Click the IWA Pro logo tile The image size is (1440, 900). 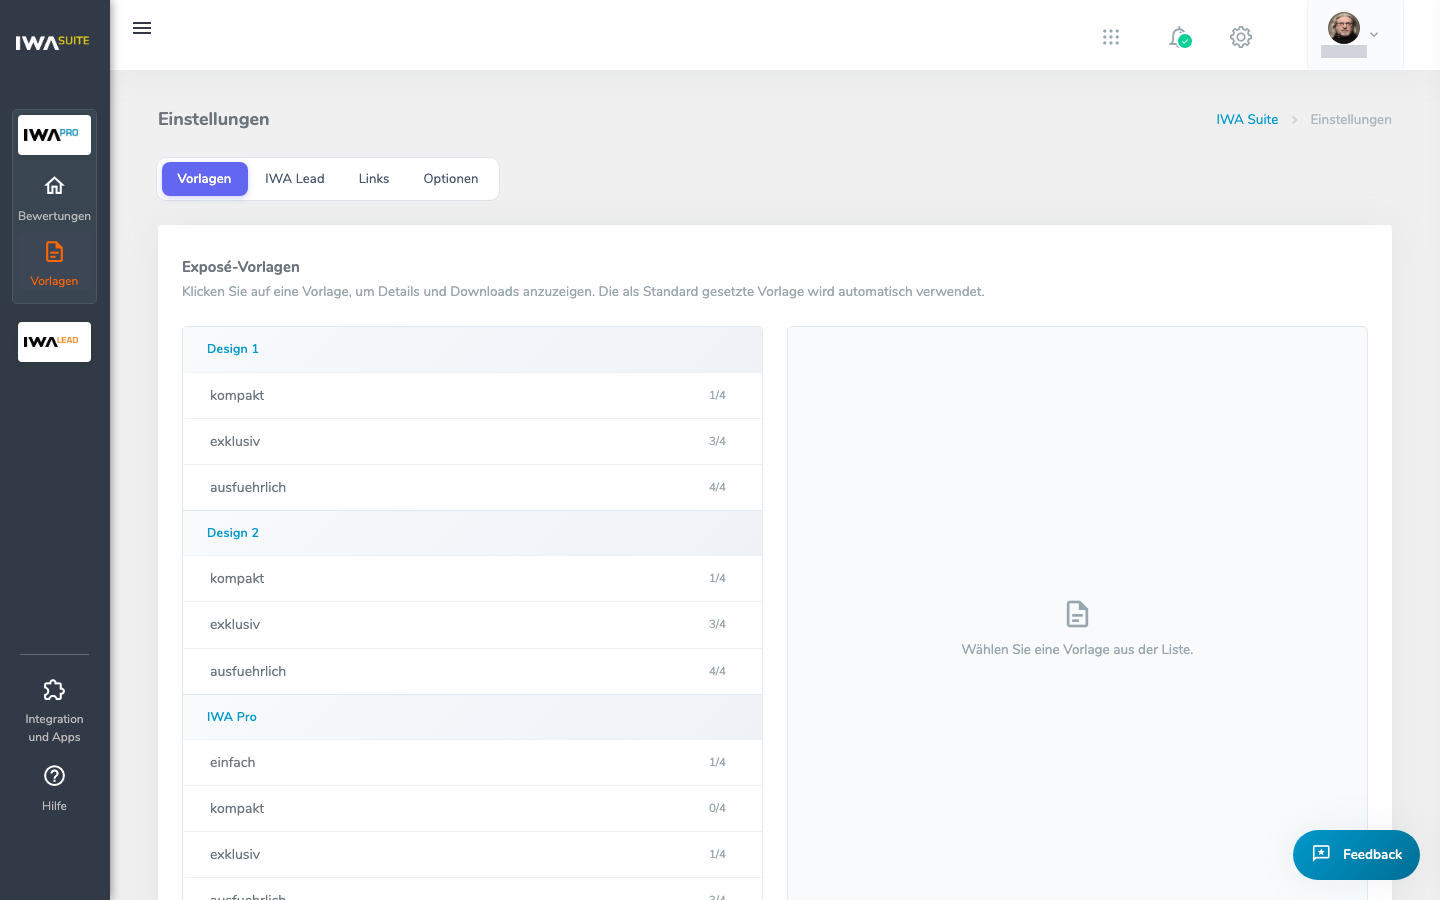54,135
